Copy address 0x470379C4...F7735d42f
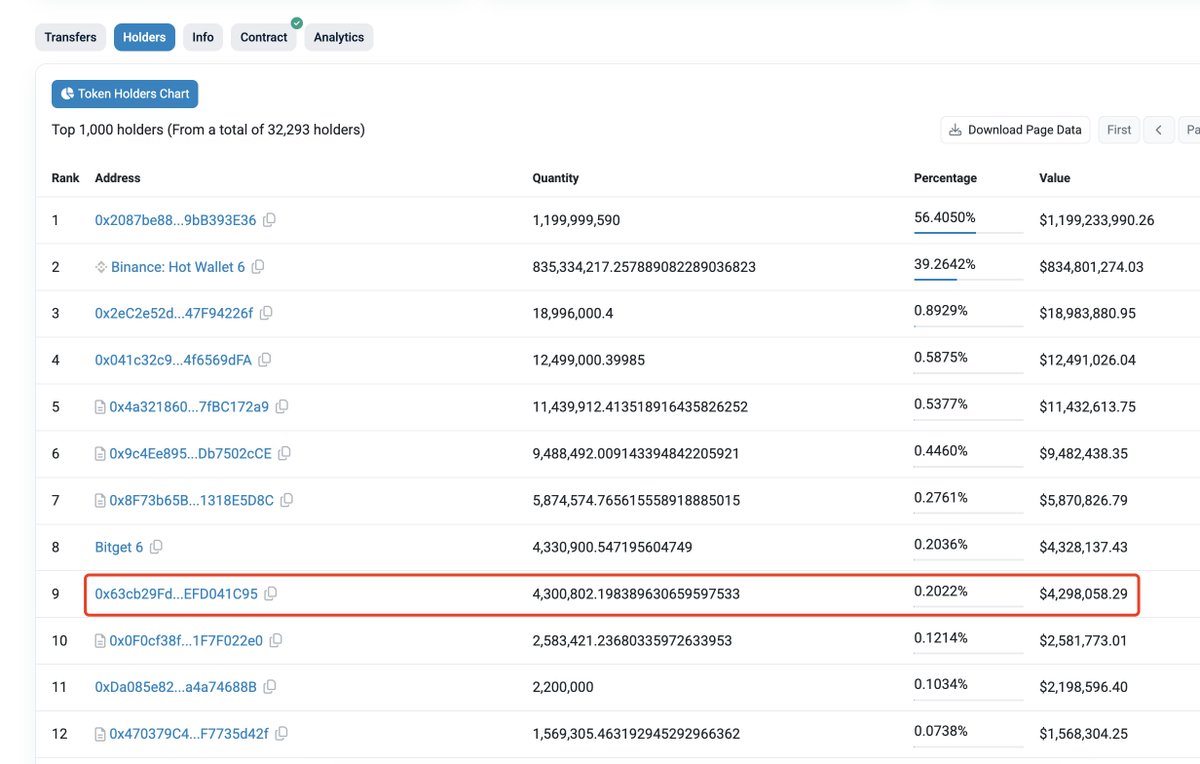This screenshot has width=1200, height=764. click(281, 734)
